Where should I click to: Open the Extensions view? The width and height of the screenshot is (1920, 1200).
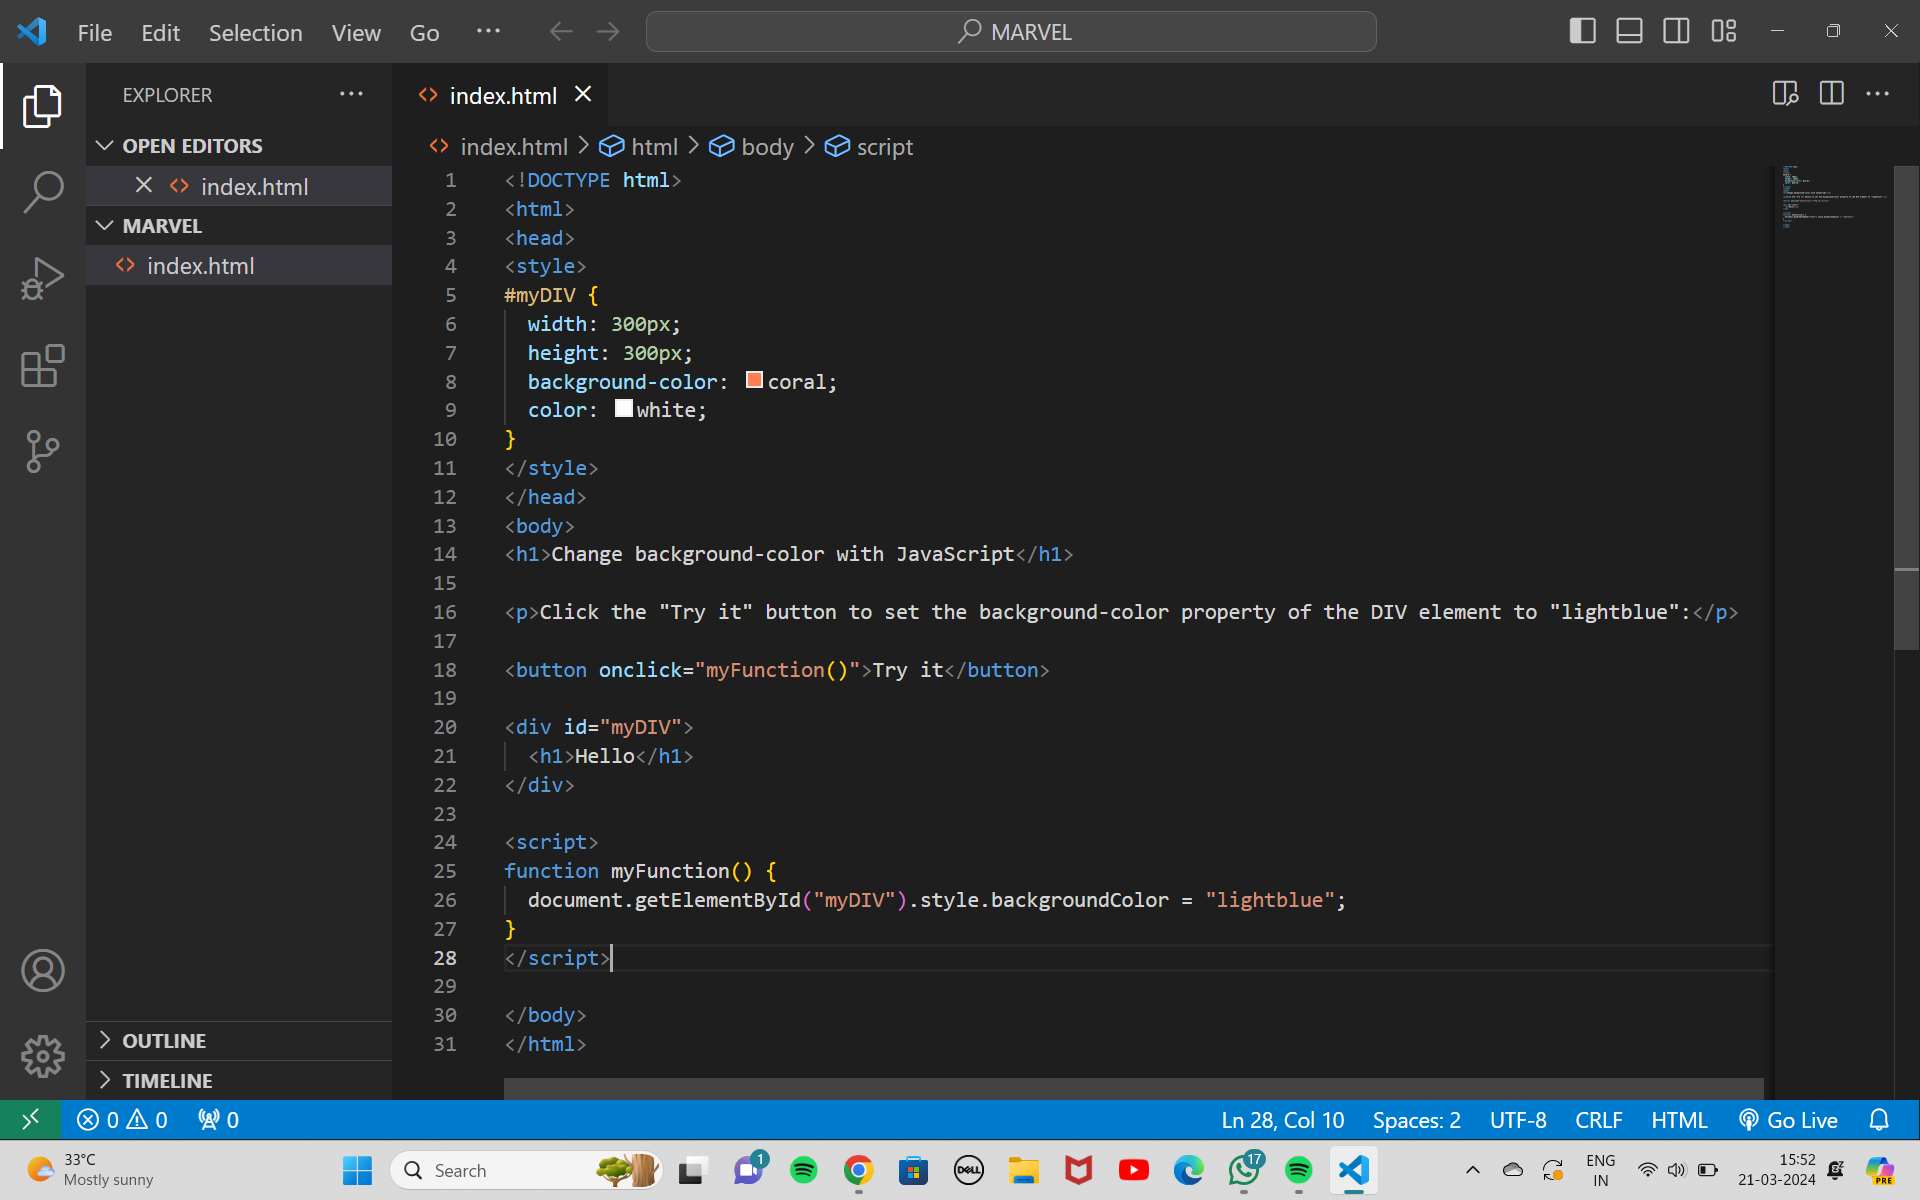coord(42,366)
